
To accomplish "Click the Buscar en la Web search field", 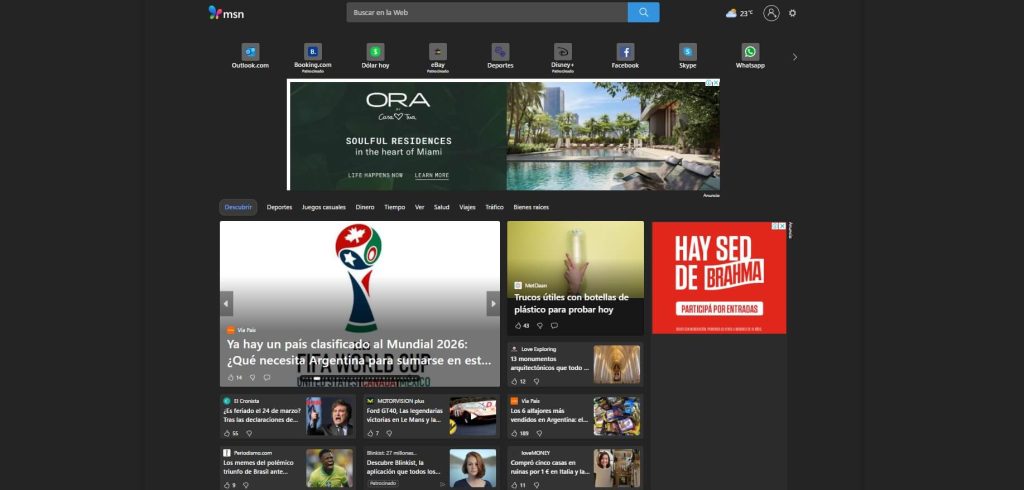I will point(486,13).
